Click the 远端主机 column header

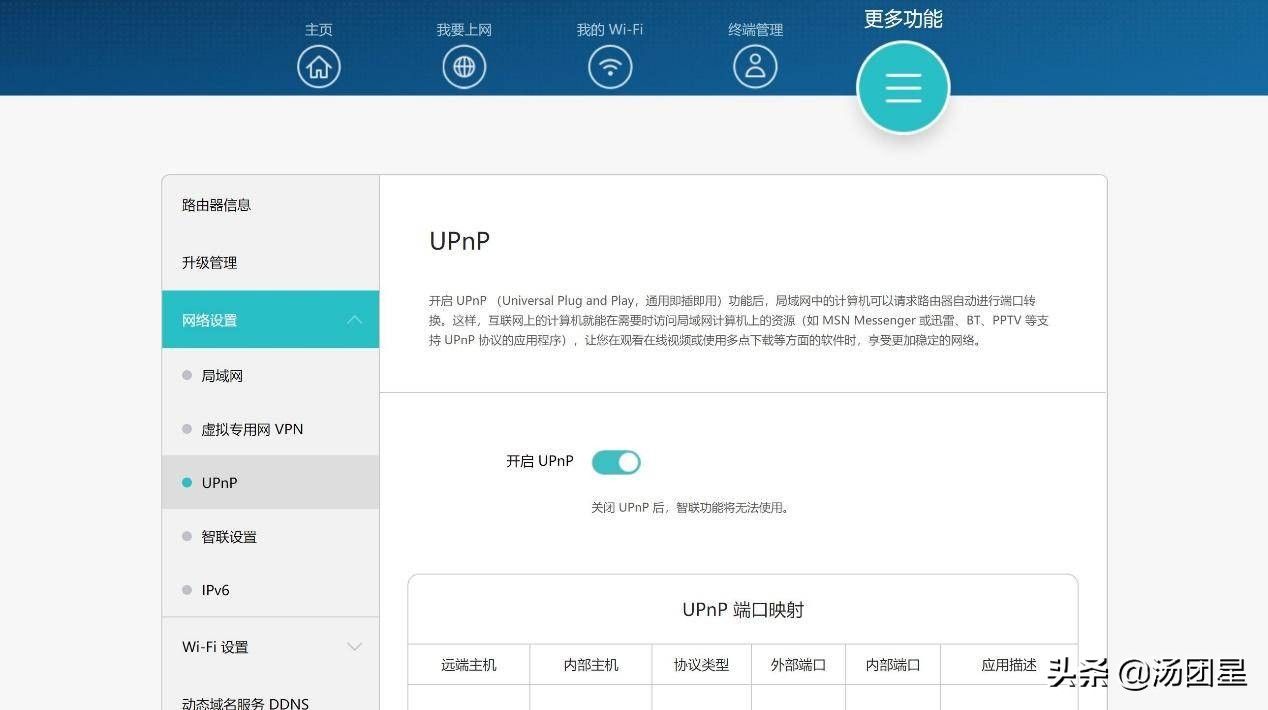469,665
